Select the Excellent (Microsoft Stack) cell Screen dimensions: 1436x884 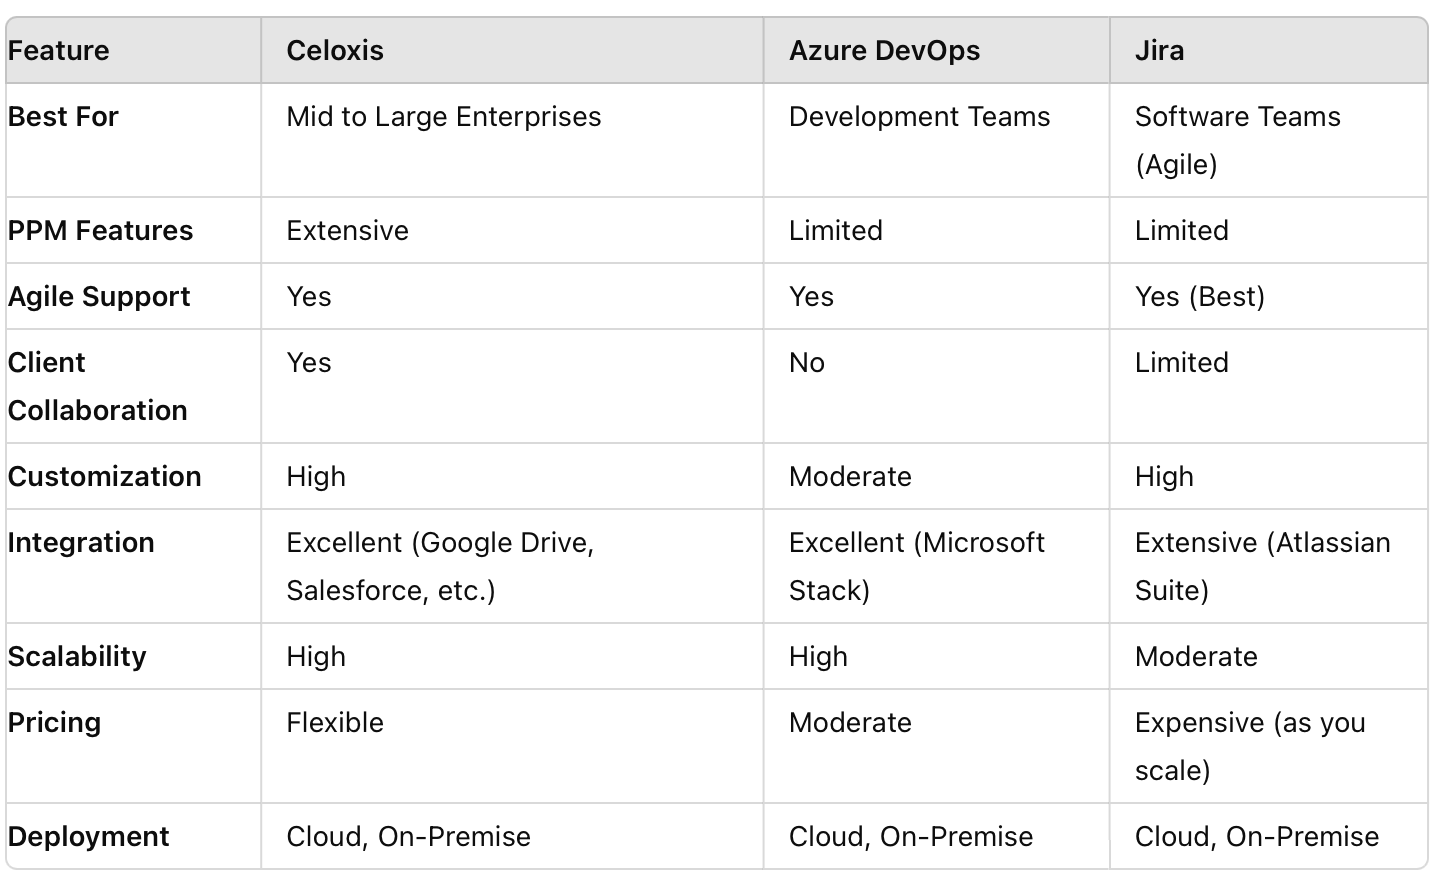pyautogui.click(x=916, y=566)
